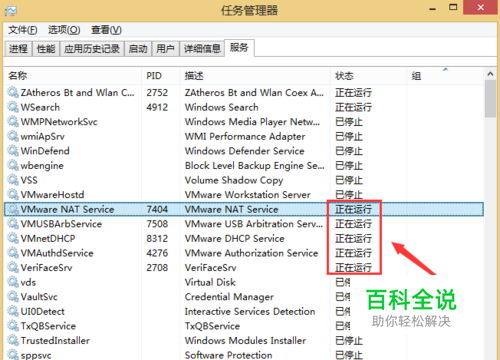This screenshot has width=500, height=360.
Task: Click the Task Manager title bar icon
Action: pos(11,10)
